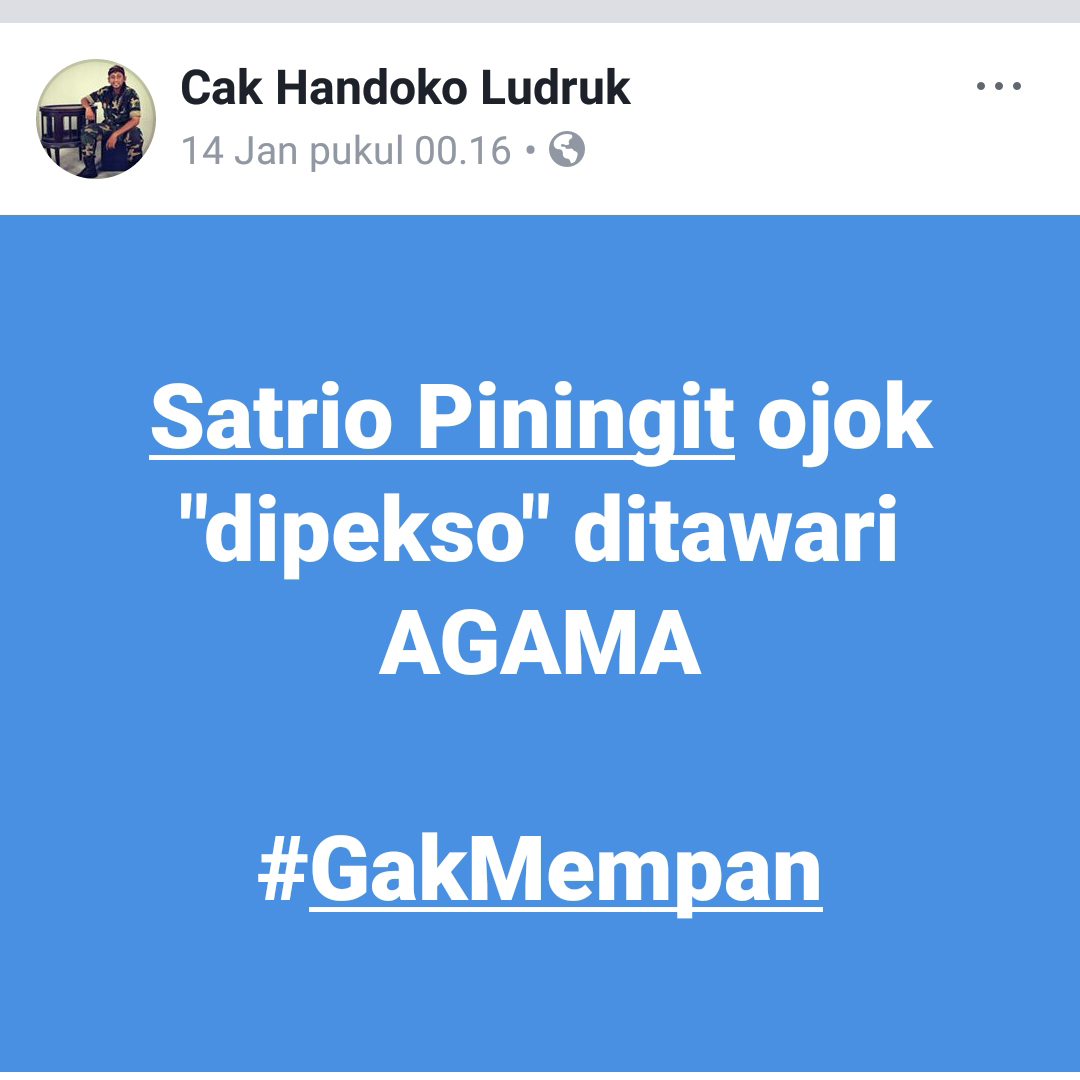Viewport: 1080px width, 1080px height.
Task: Open the three-dot post options menu
Action: click(x=998, y=86)
